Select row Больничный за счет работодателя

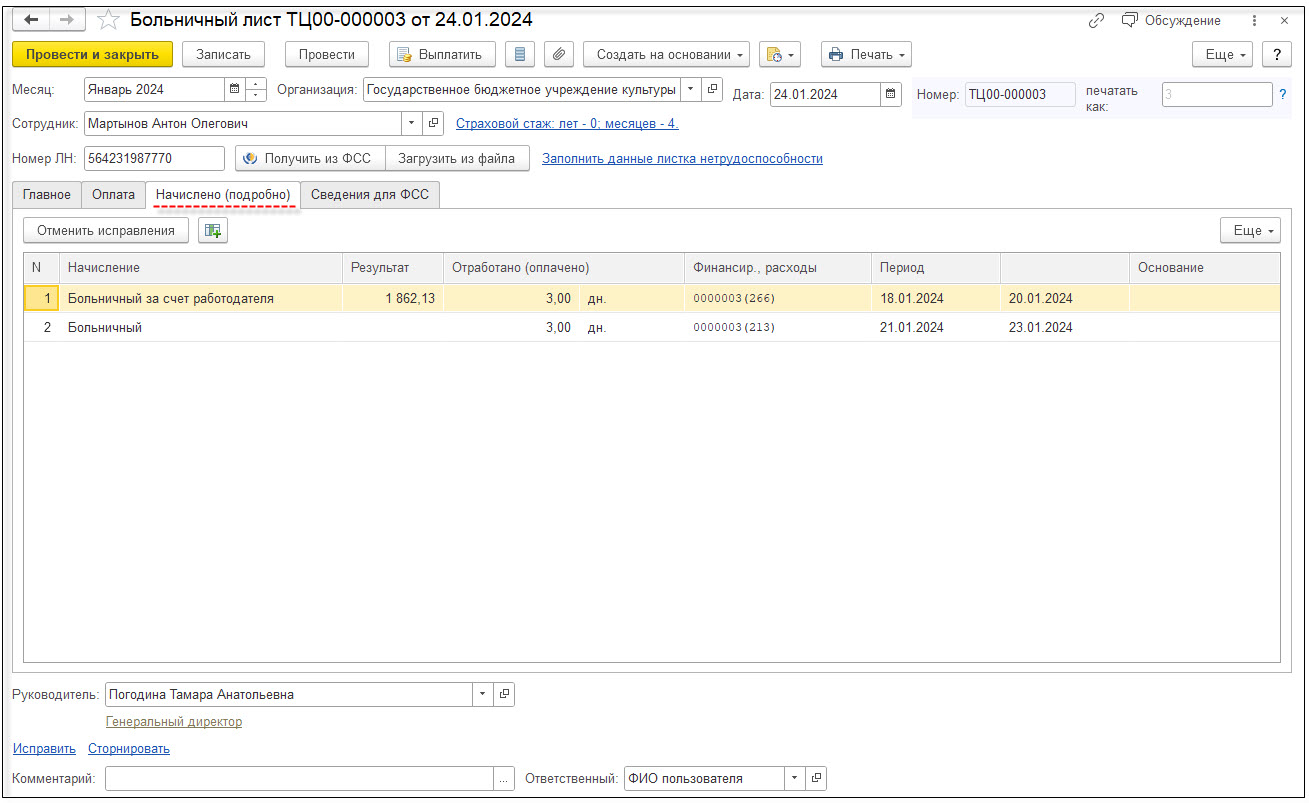[651, 298]
